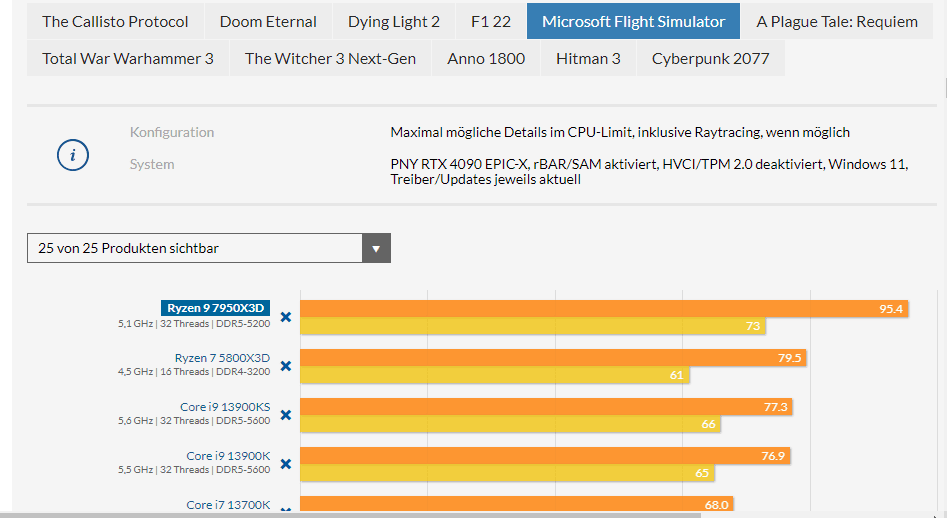Click the yellow bar showing 73
Image resolution: width=947 pixels, height=518 pixels.
tap(533, 326)
